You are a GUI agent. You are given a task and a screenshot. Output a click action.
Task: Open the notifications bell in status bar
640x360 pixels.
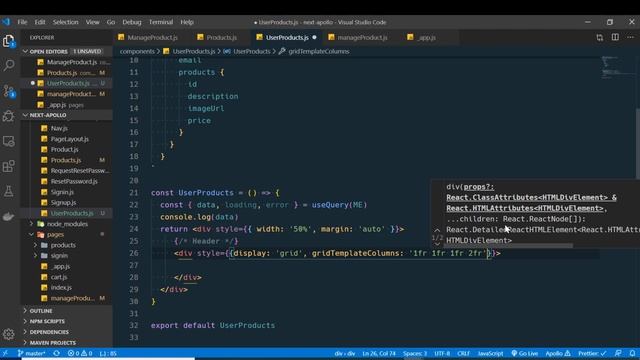tap(632, 353)
